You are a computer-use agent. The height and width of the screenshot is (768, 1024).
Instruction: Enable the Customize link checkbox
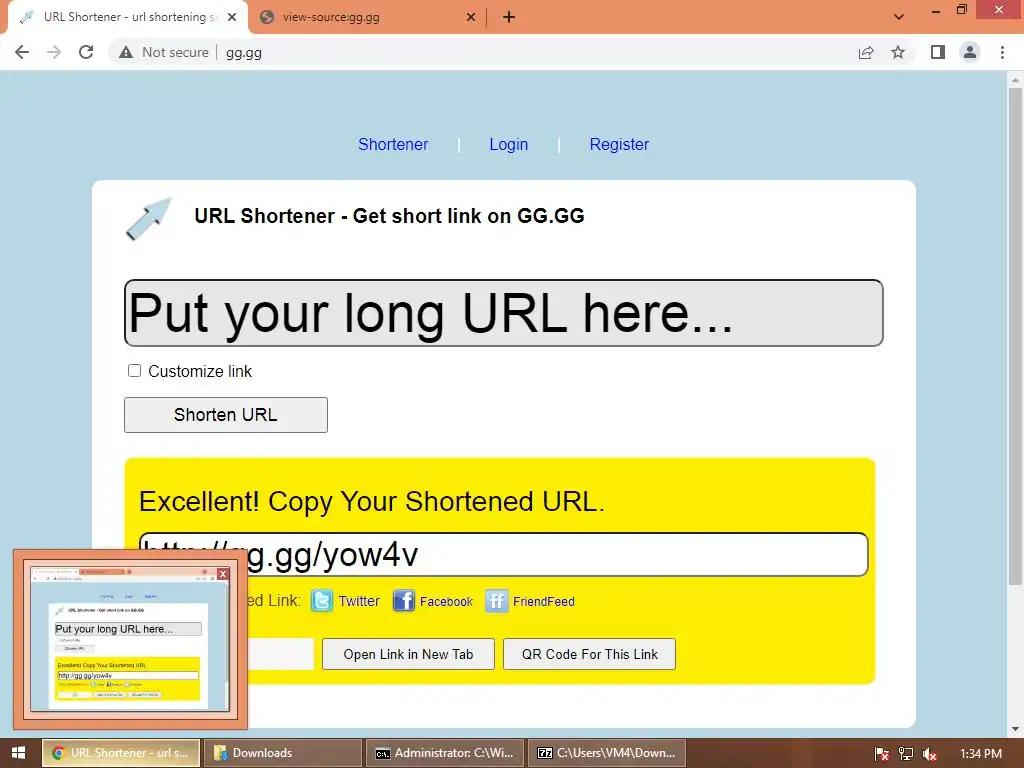135,371
